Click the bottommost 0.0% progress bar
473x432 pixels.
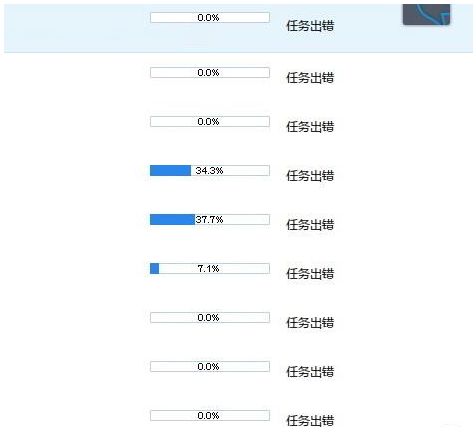coord(210,415)
